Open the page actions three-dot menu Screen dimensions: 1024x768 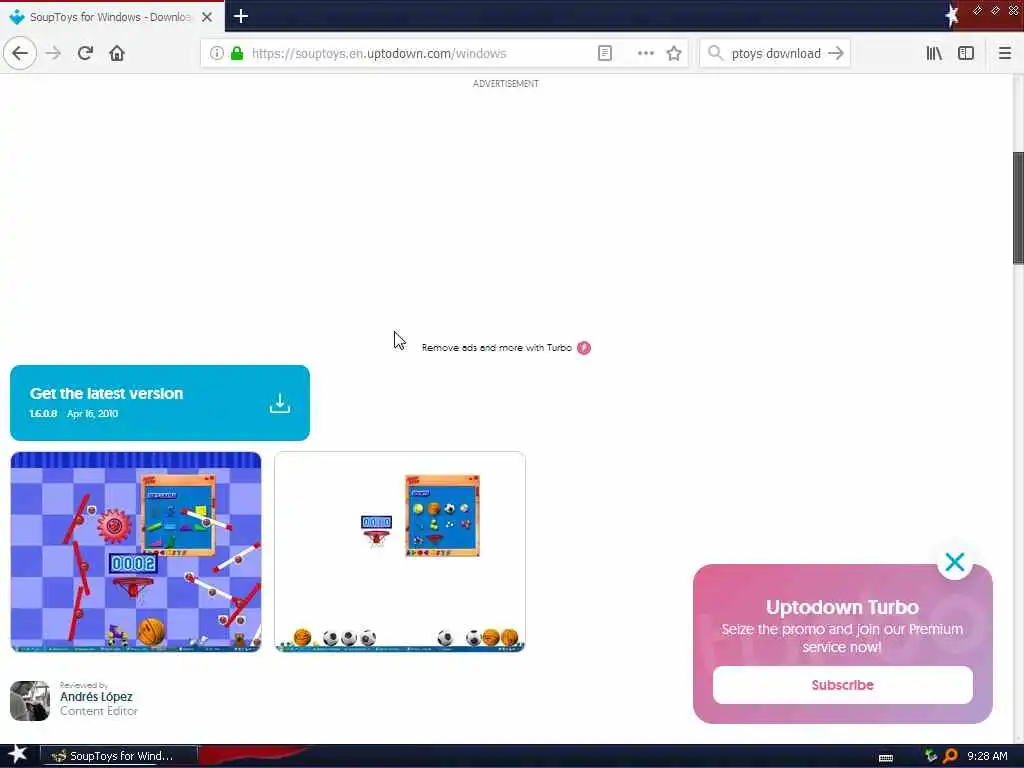point(646,53)
